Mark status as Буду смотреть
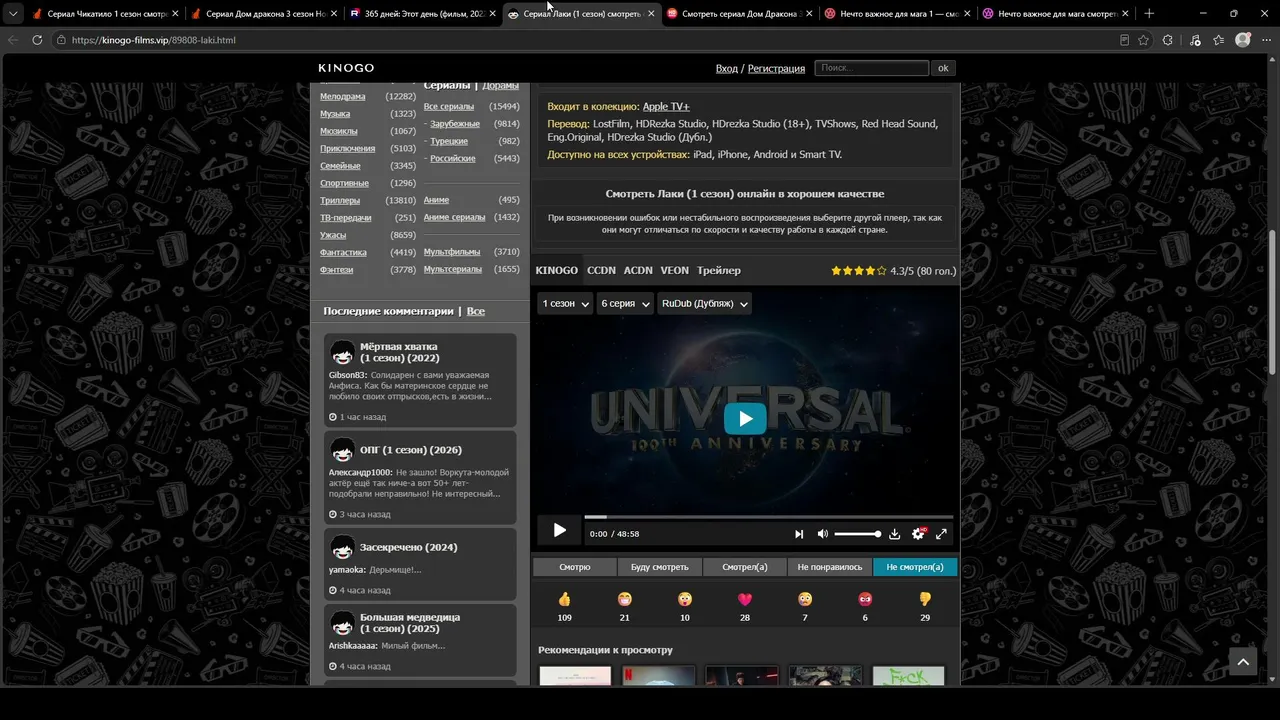The height and width of the screenshot is (720, 1280). tap(659, 567)
